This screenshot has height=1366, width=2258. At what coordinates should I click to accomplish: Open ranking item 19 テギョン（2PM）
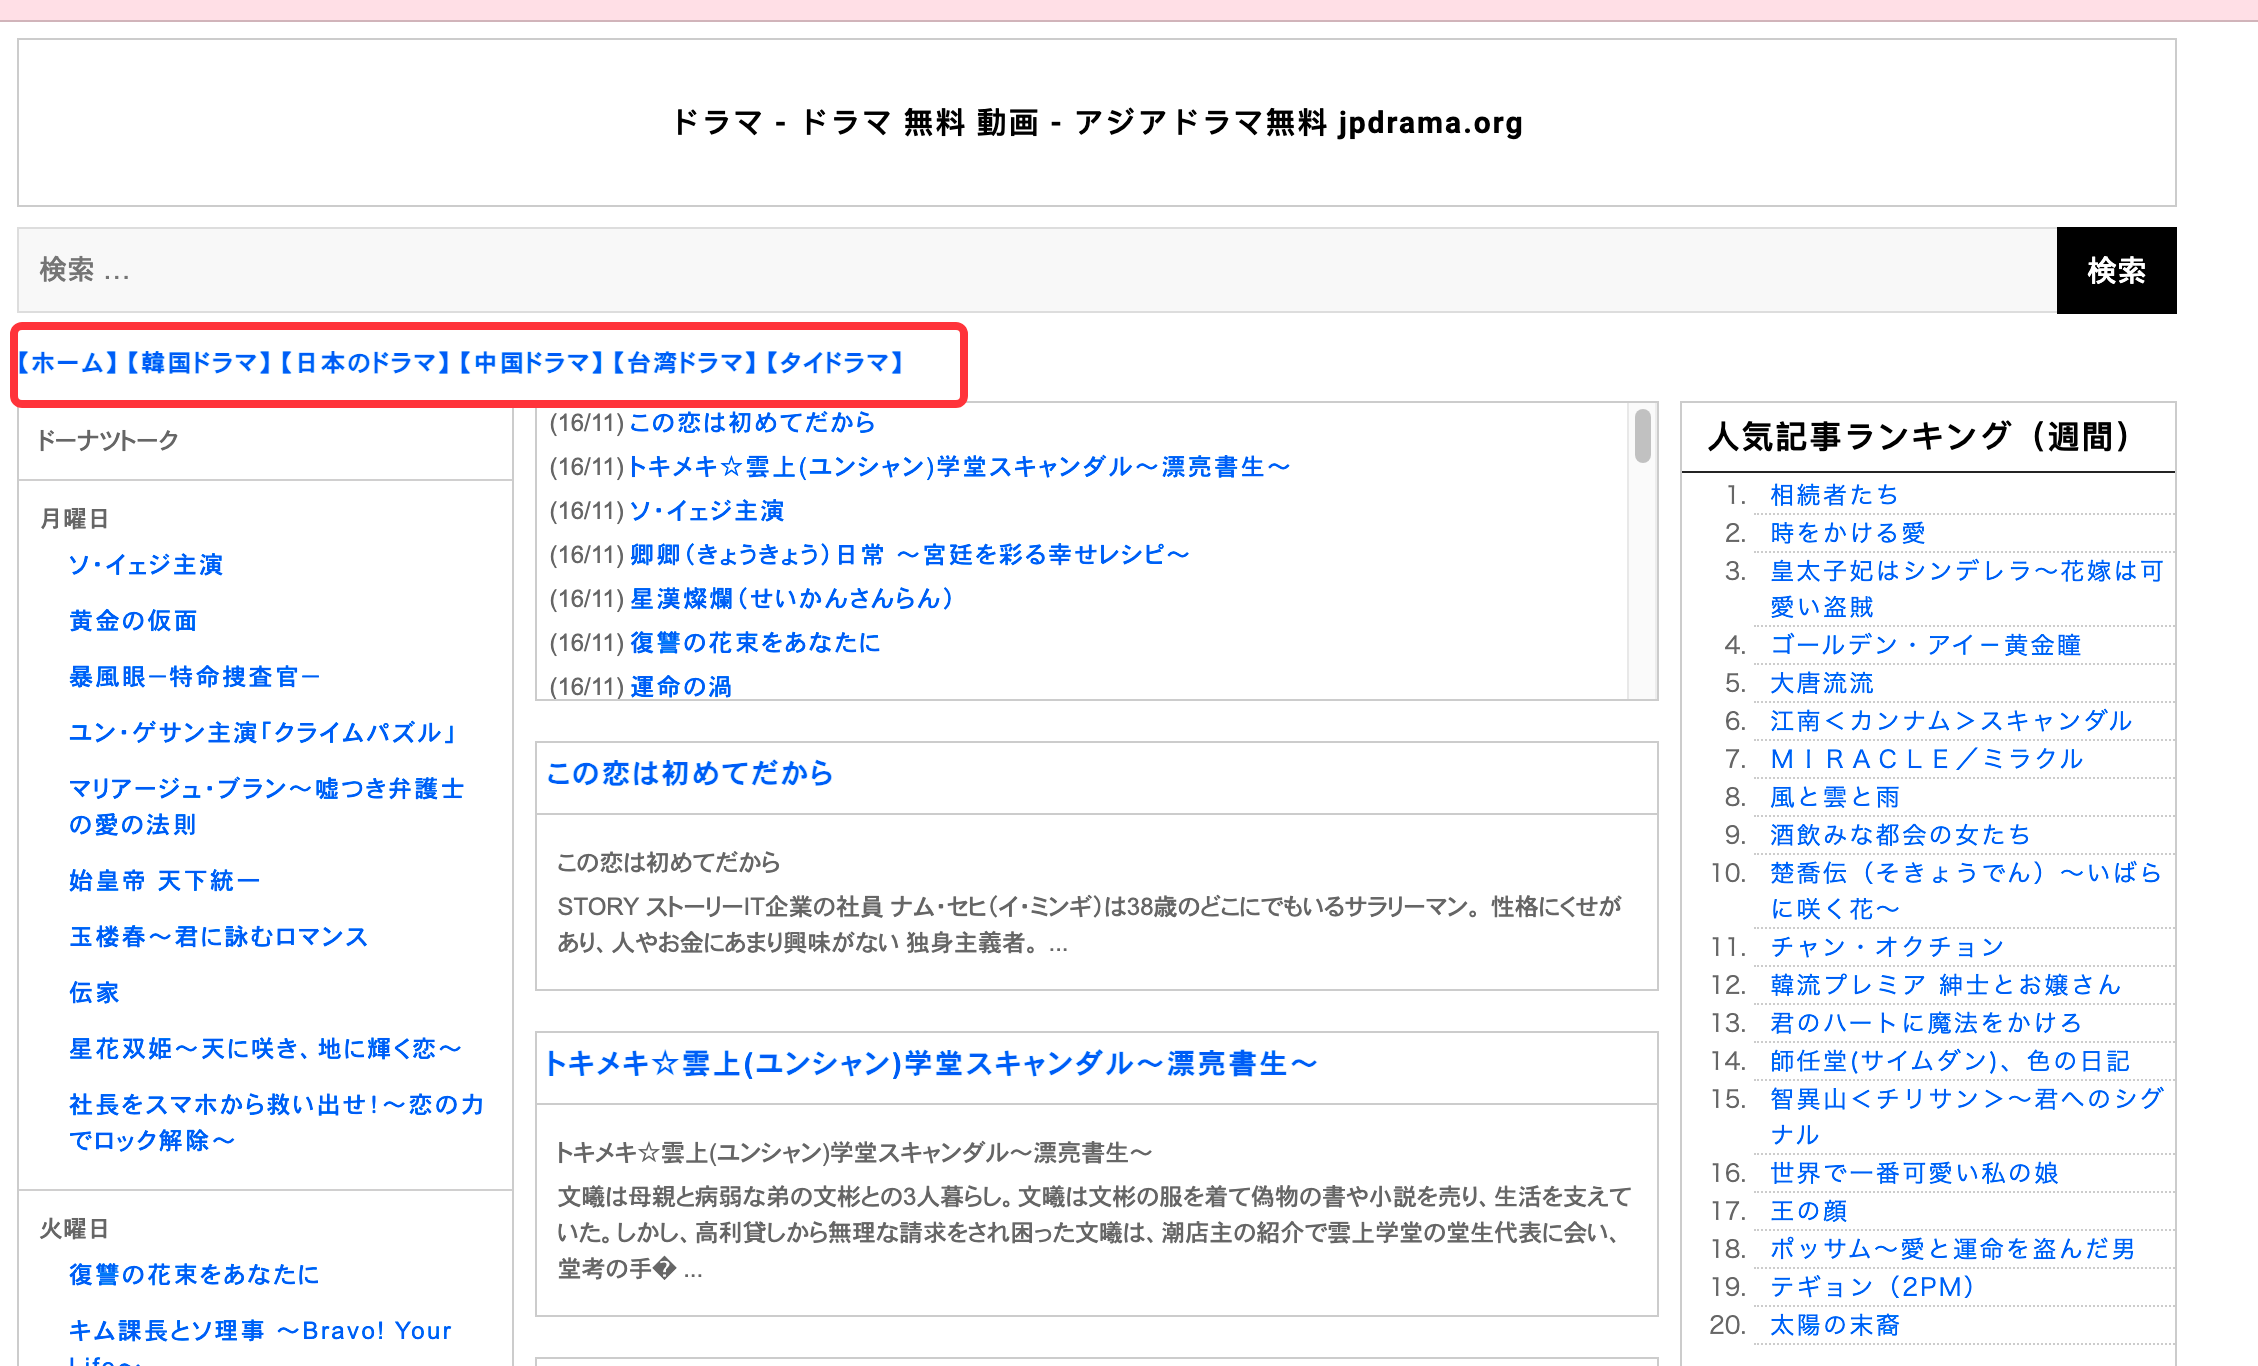click(x=1872, y=1287)
